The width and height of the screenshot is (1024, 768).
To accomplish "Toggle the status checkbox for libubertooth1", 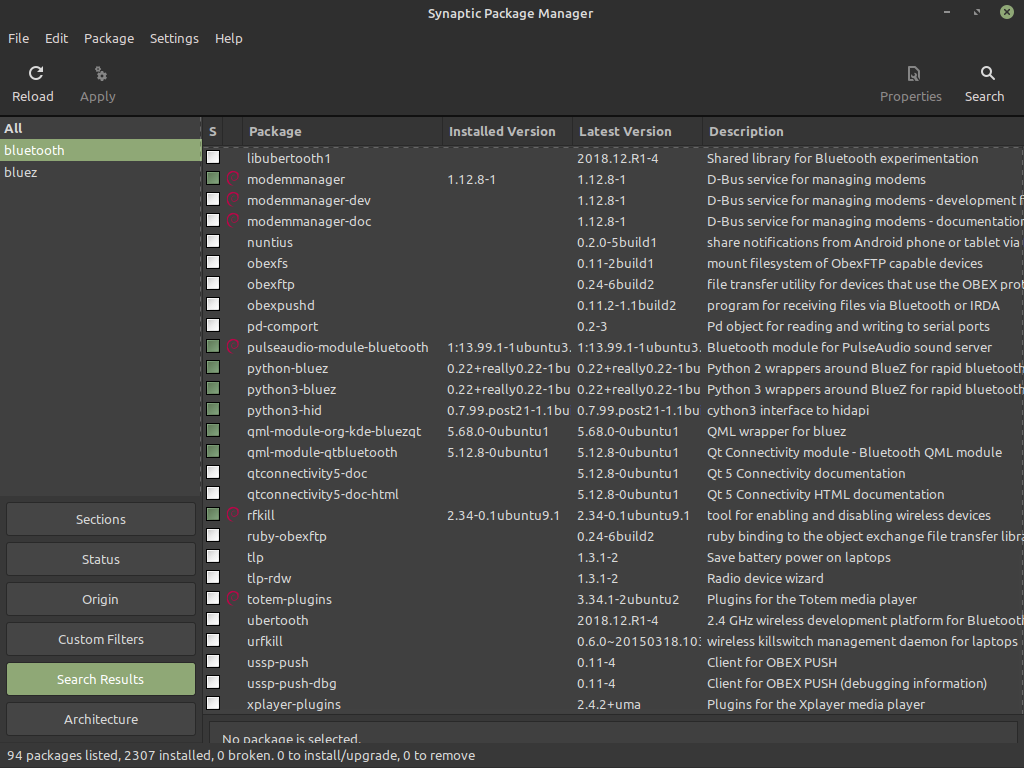I will point(213,158).
